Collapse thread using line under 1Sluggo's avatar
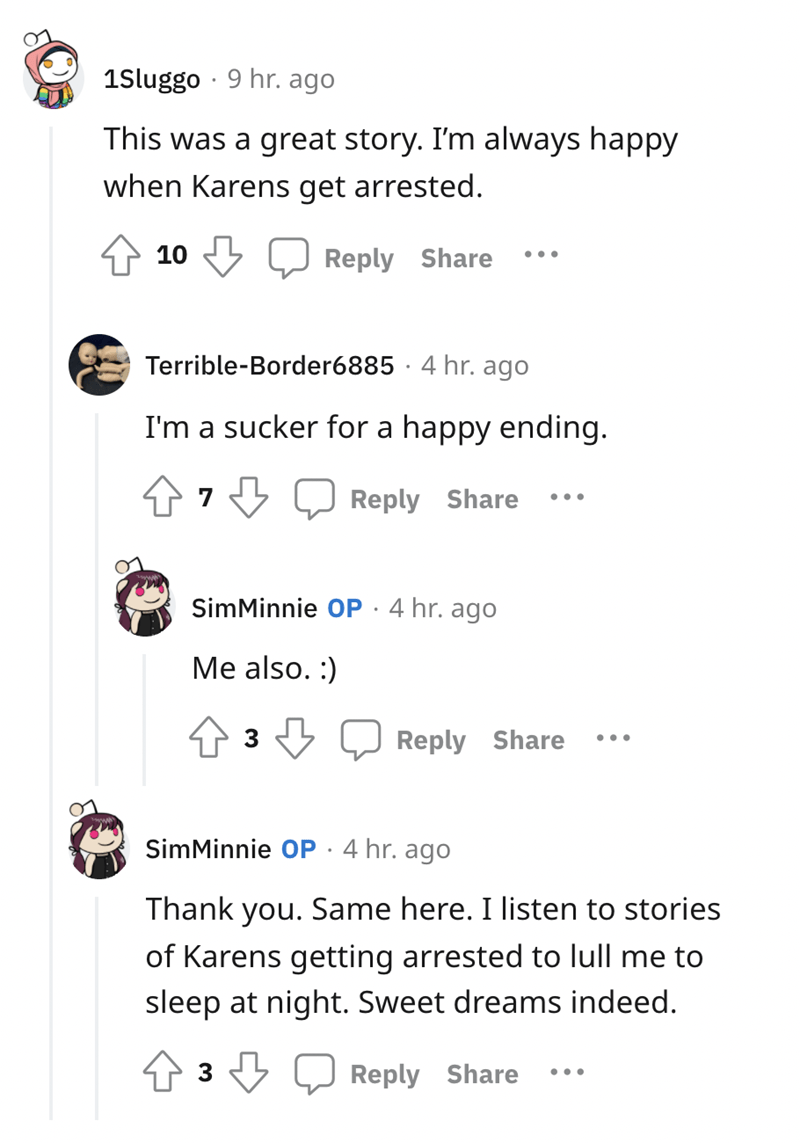Image resolution: width=800 pixels, height=1143 pixels. coord(51,600)
